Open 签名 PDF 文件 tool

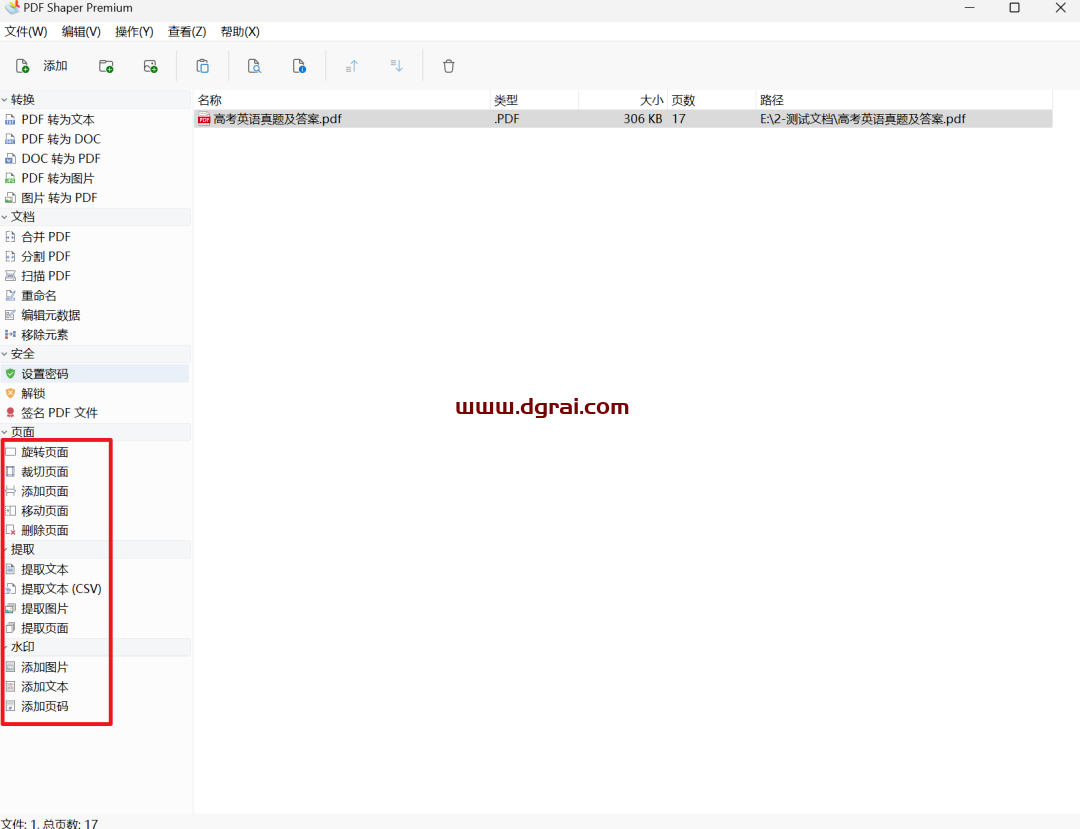52,413
